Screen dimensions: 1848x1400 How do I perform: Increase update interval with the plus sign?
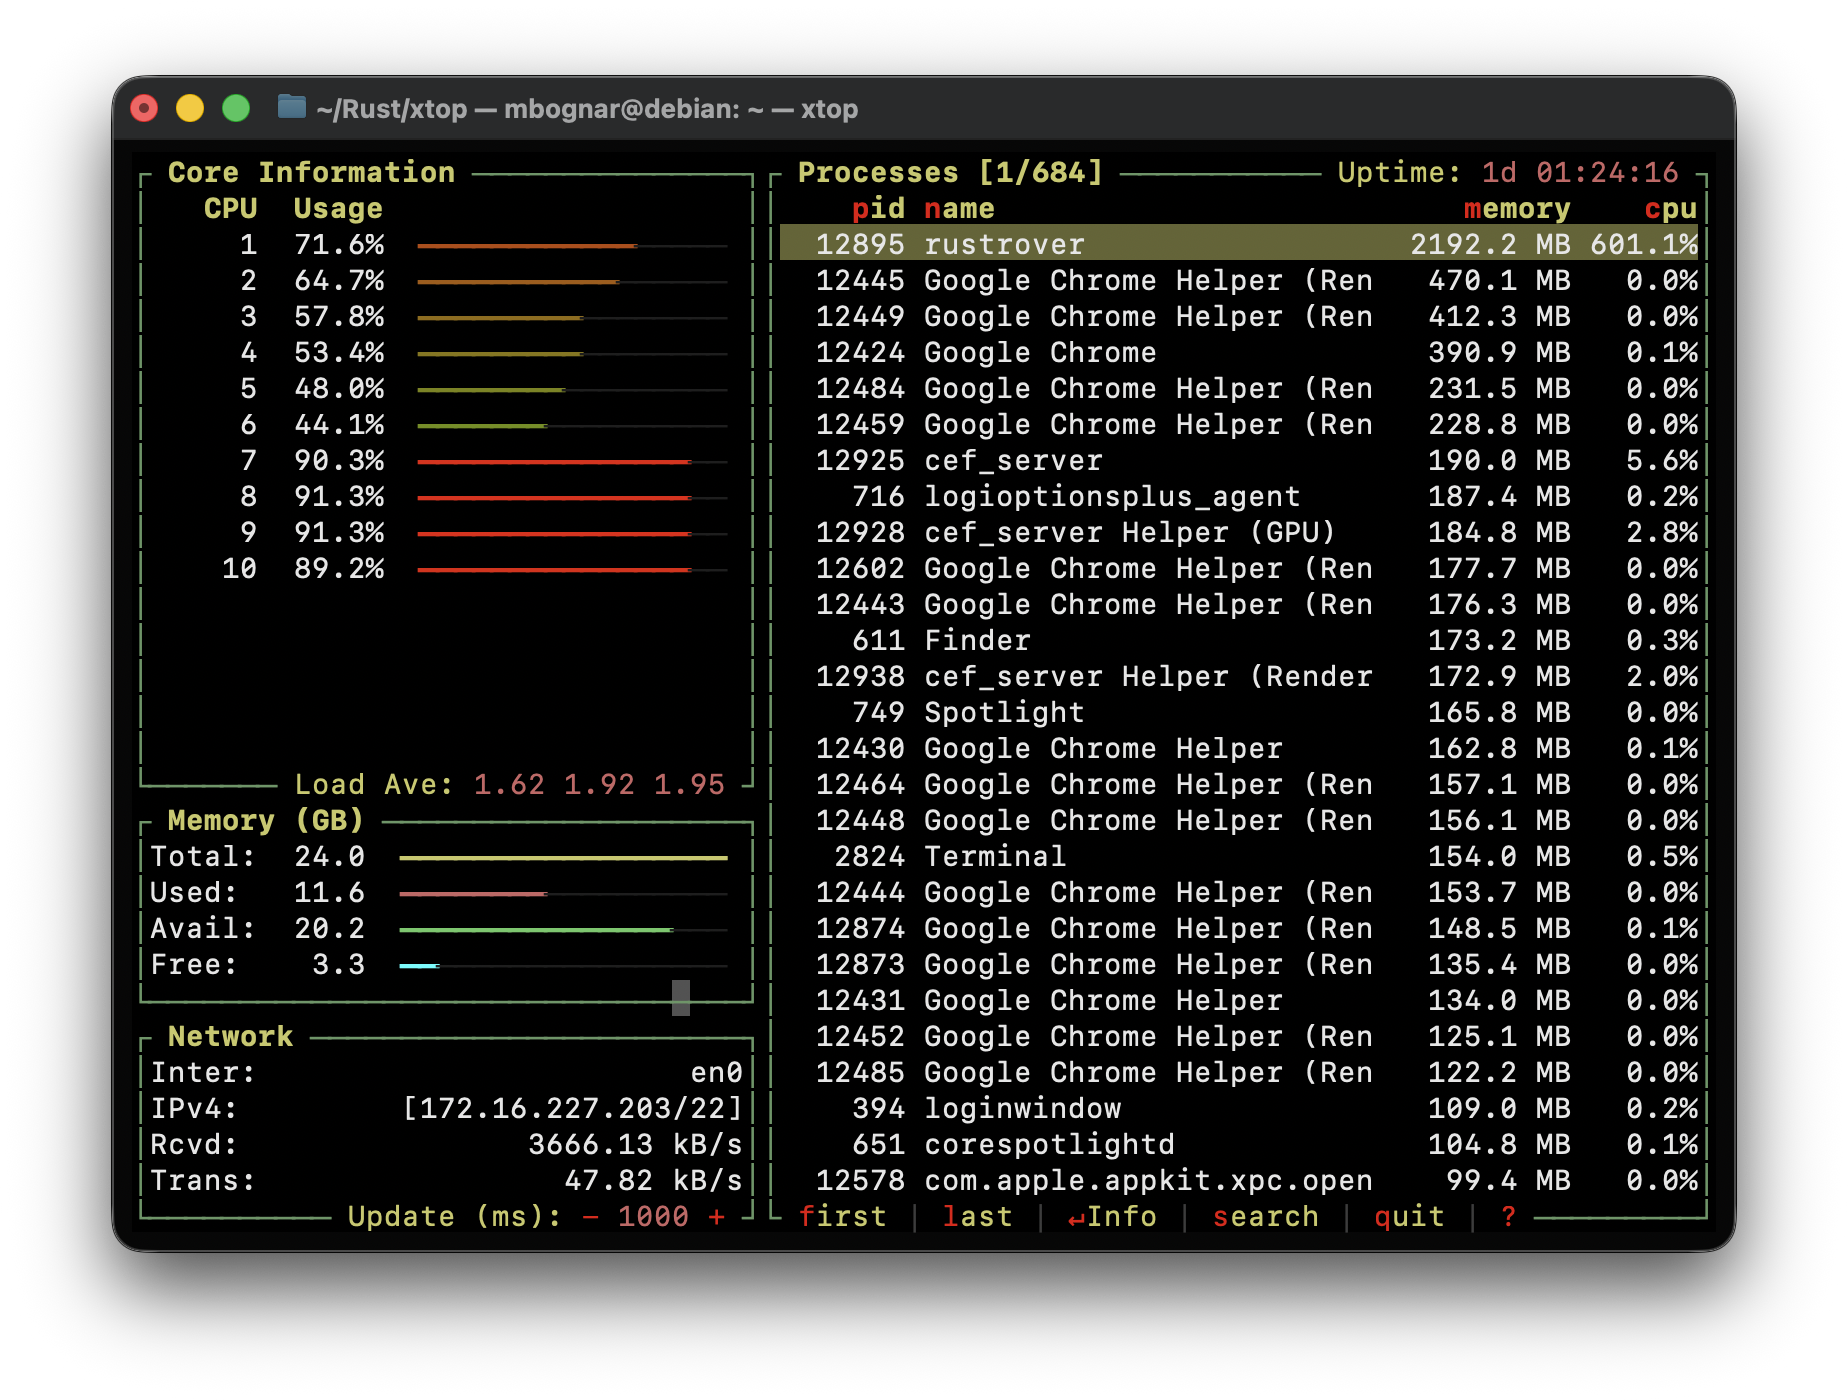tap(717, 1216)
